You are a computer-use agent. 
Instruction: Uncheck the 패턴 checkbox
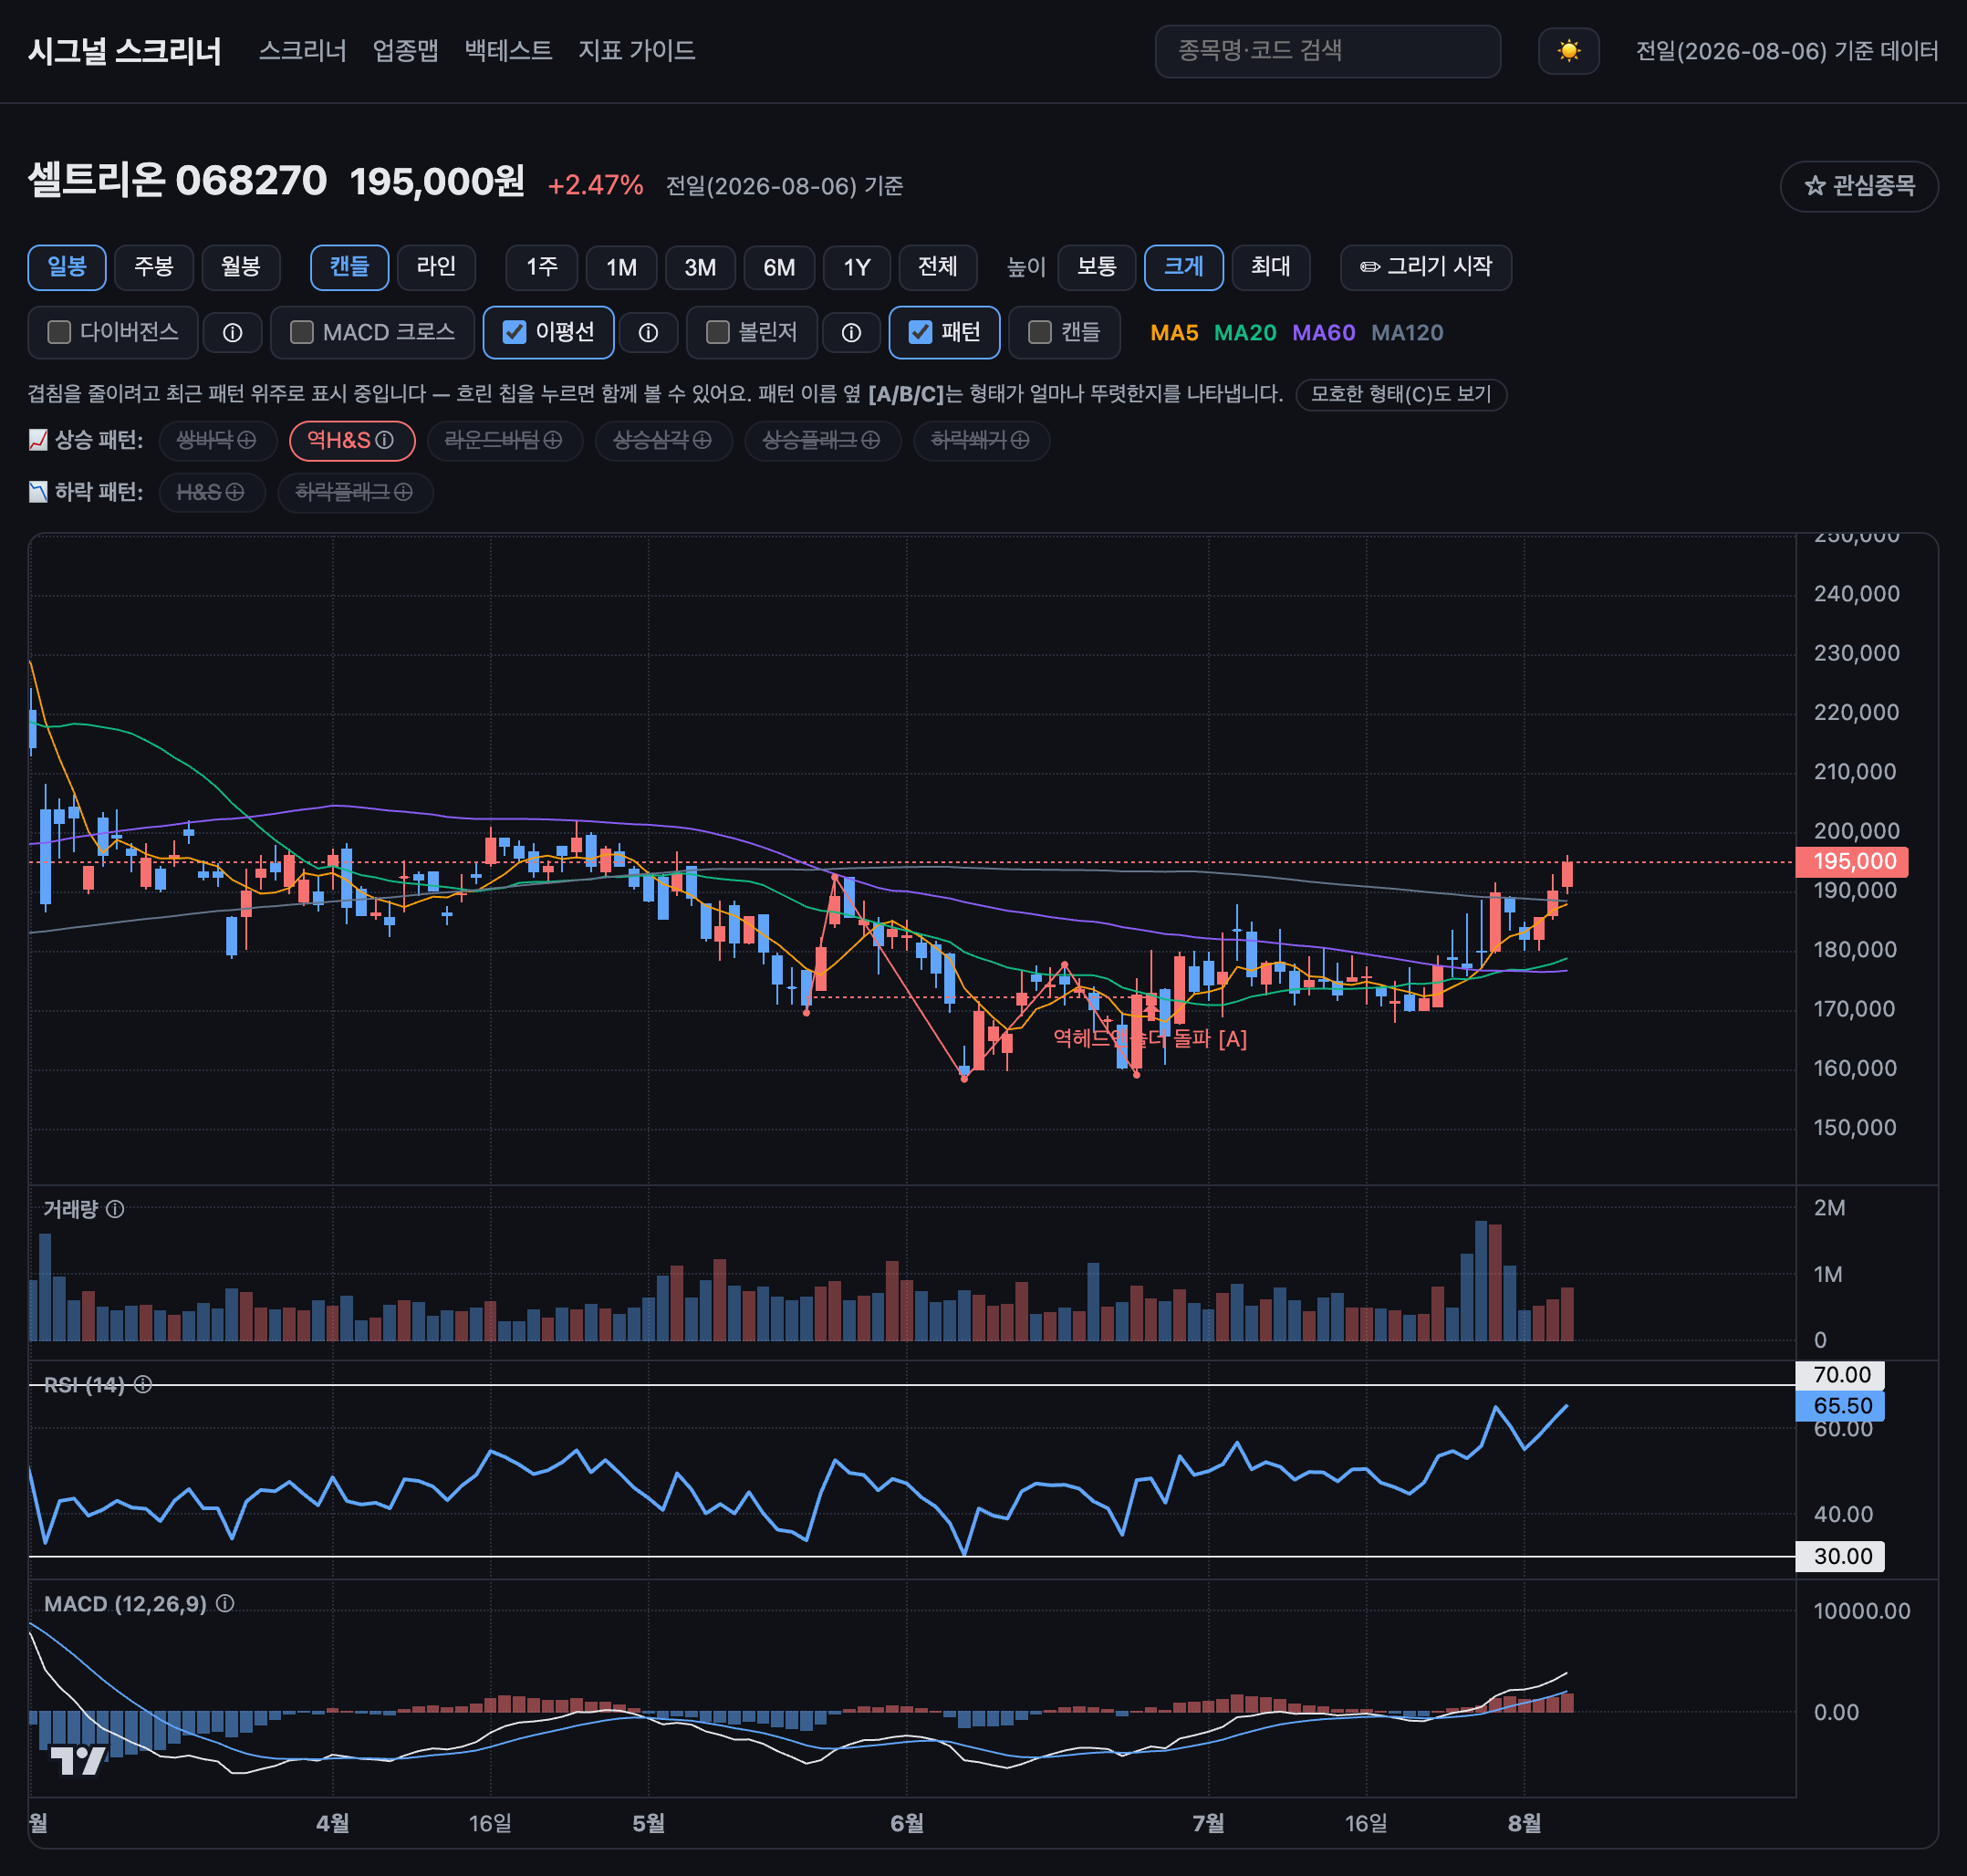(x=920, y=332)
